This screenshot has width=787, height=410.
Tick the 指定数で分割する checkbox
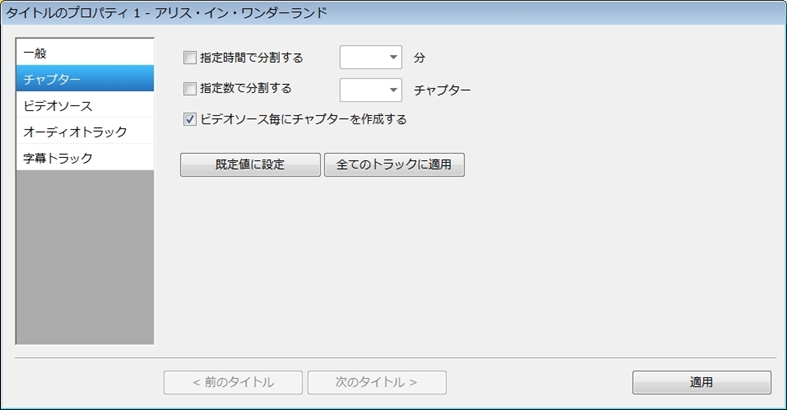pos(189,89)
